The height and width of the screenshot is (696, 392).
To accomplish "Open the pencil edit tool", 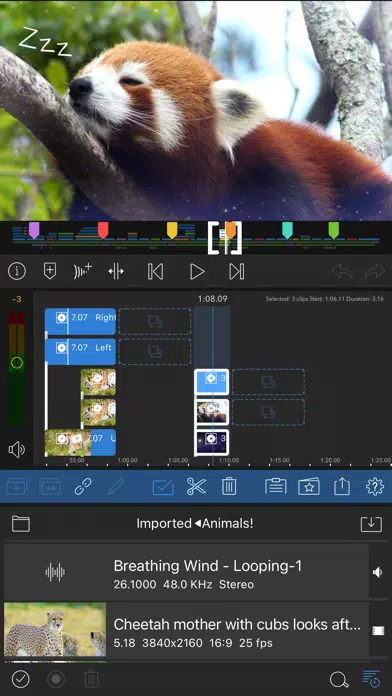I will point(115,487).
